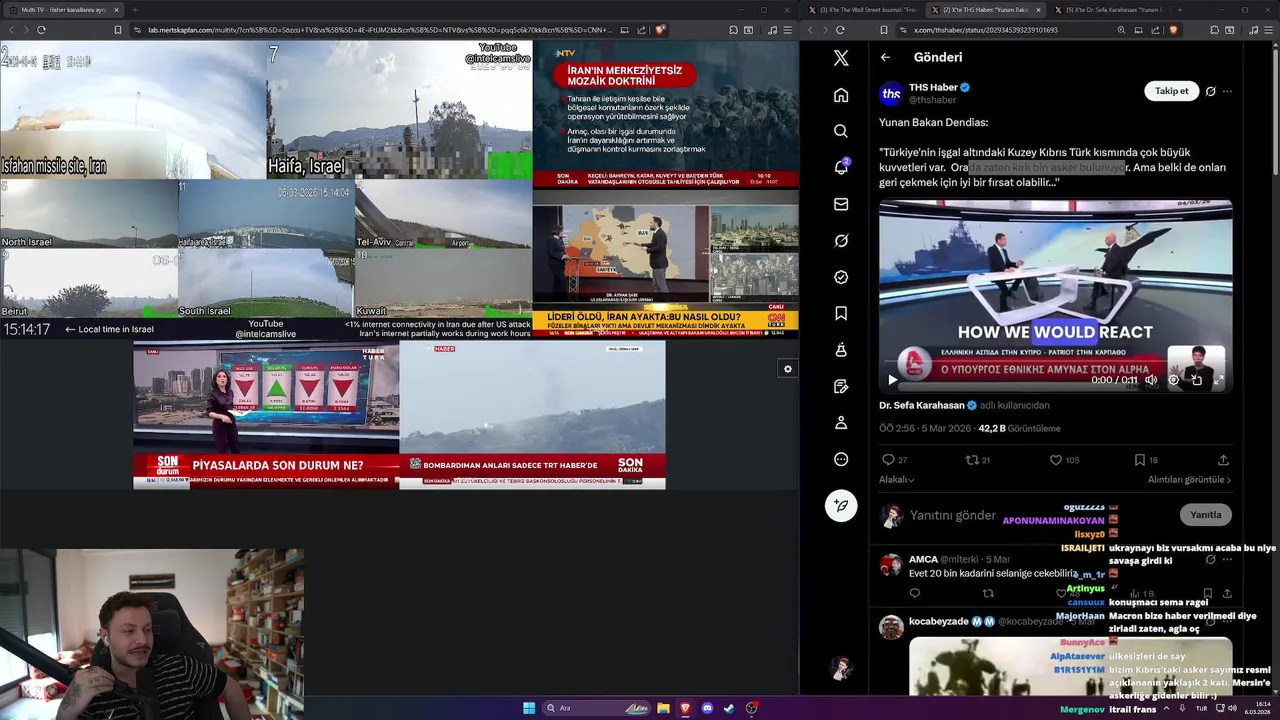1280x720 pixels.
Task: Bookmark the page in the left browser
Action: (x=117, y=30)
